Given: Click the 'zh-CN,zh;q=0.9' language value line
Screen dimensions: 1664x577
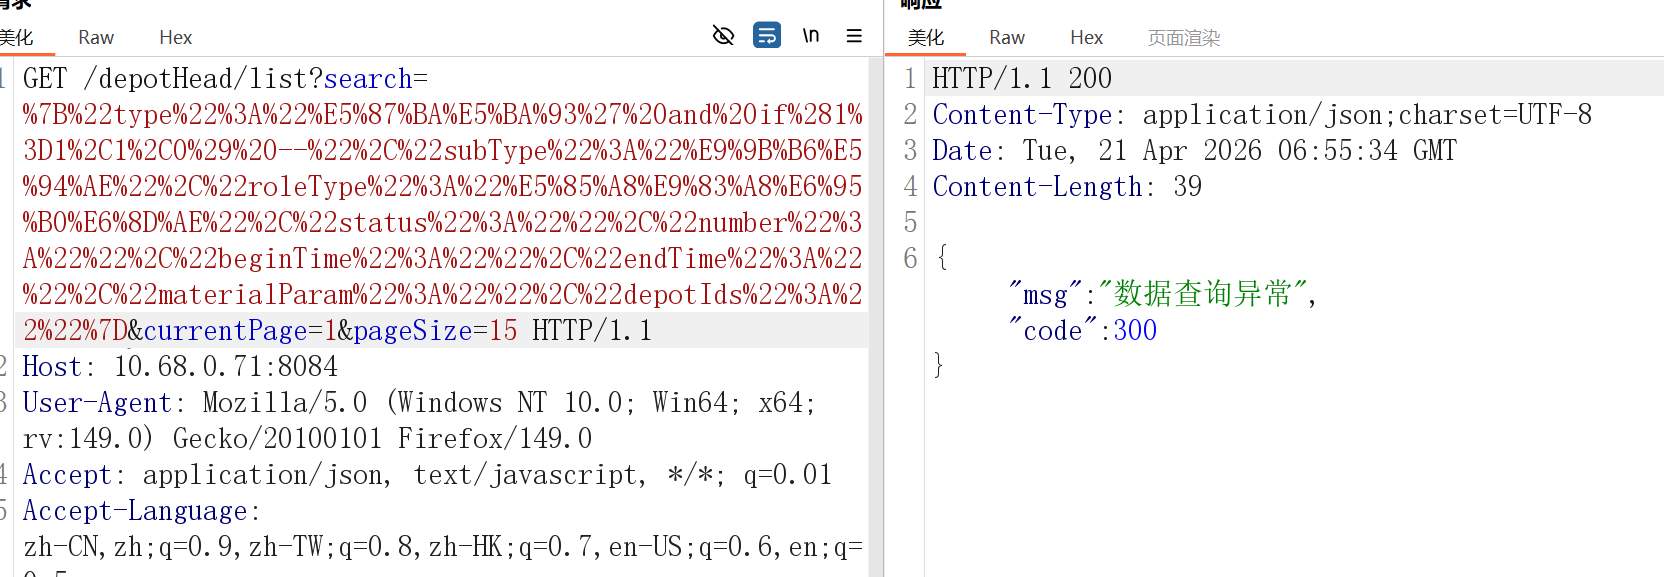Looking at the screenshot, I should pos(443,546).
